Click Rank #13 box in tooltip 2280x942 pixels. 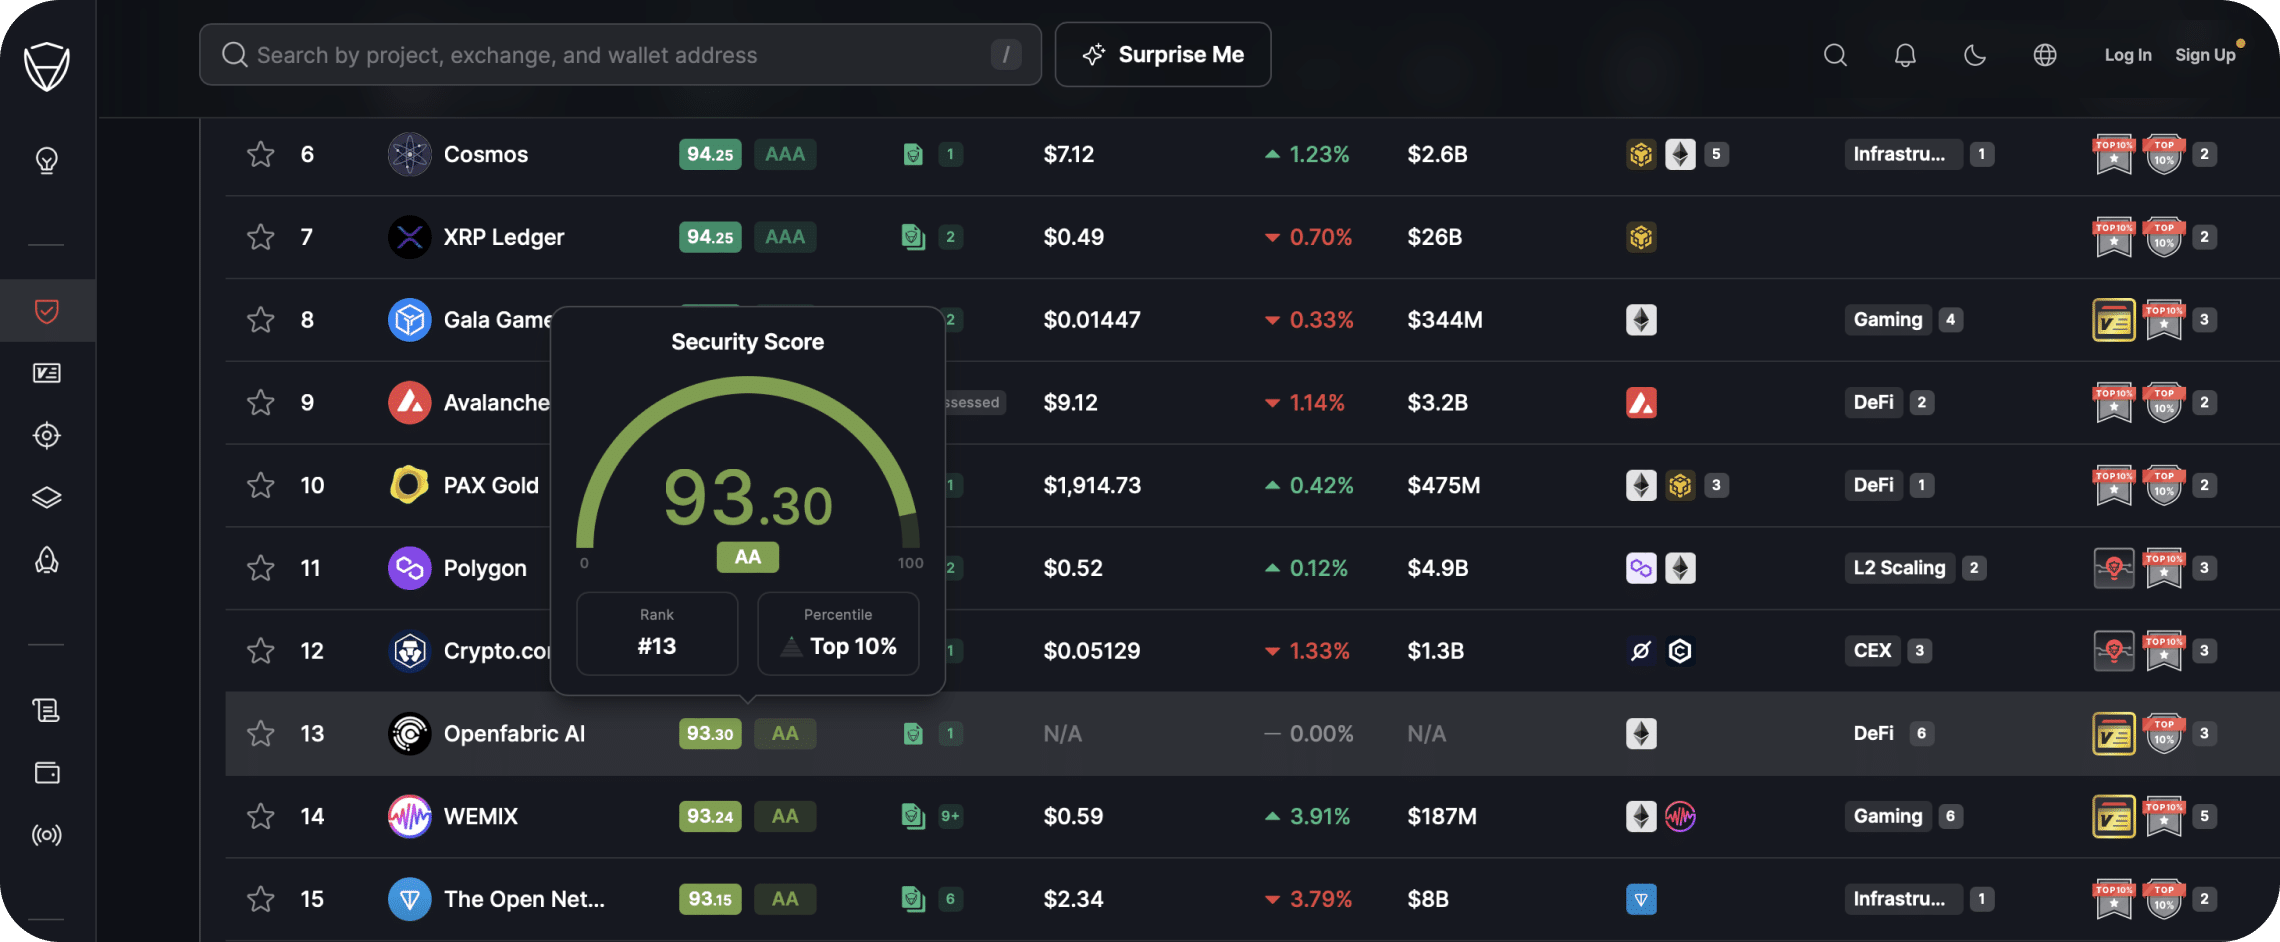[657, 634]
